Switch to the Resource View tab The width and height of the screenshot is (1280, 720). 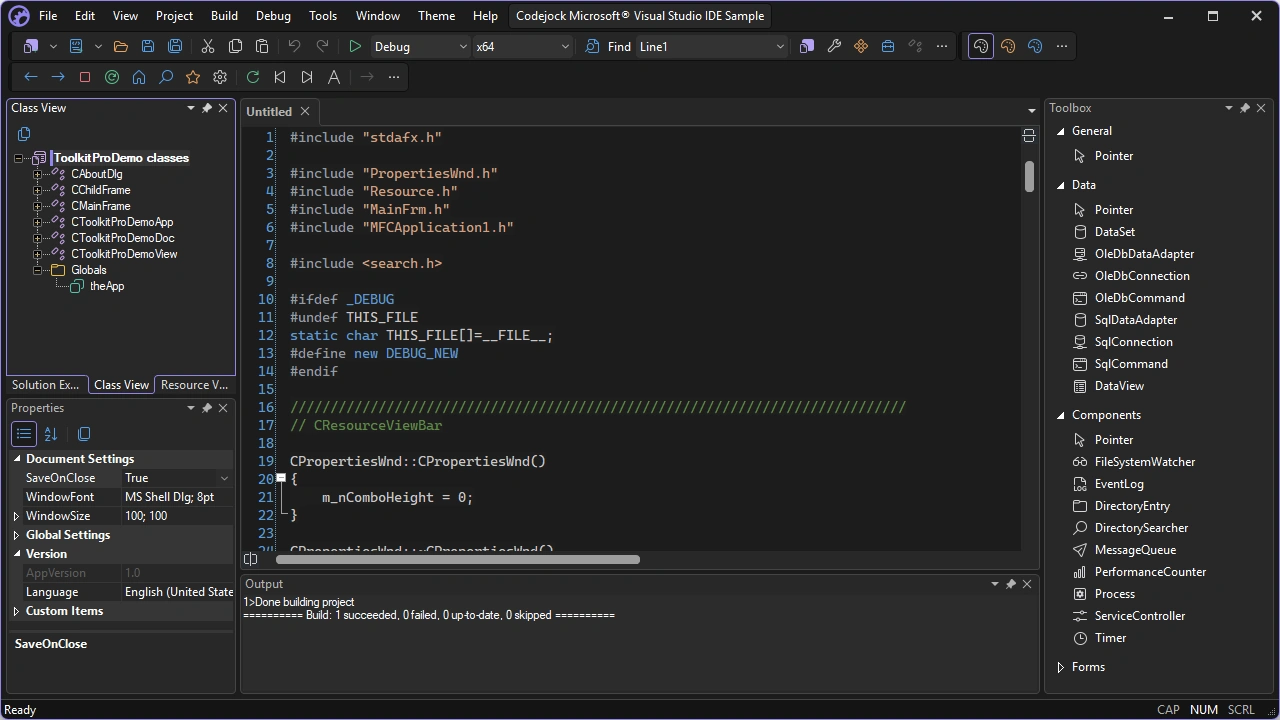(195, 385)
